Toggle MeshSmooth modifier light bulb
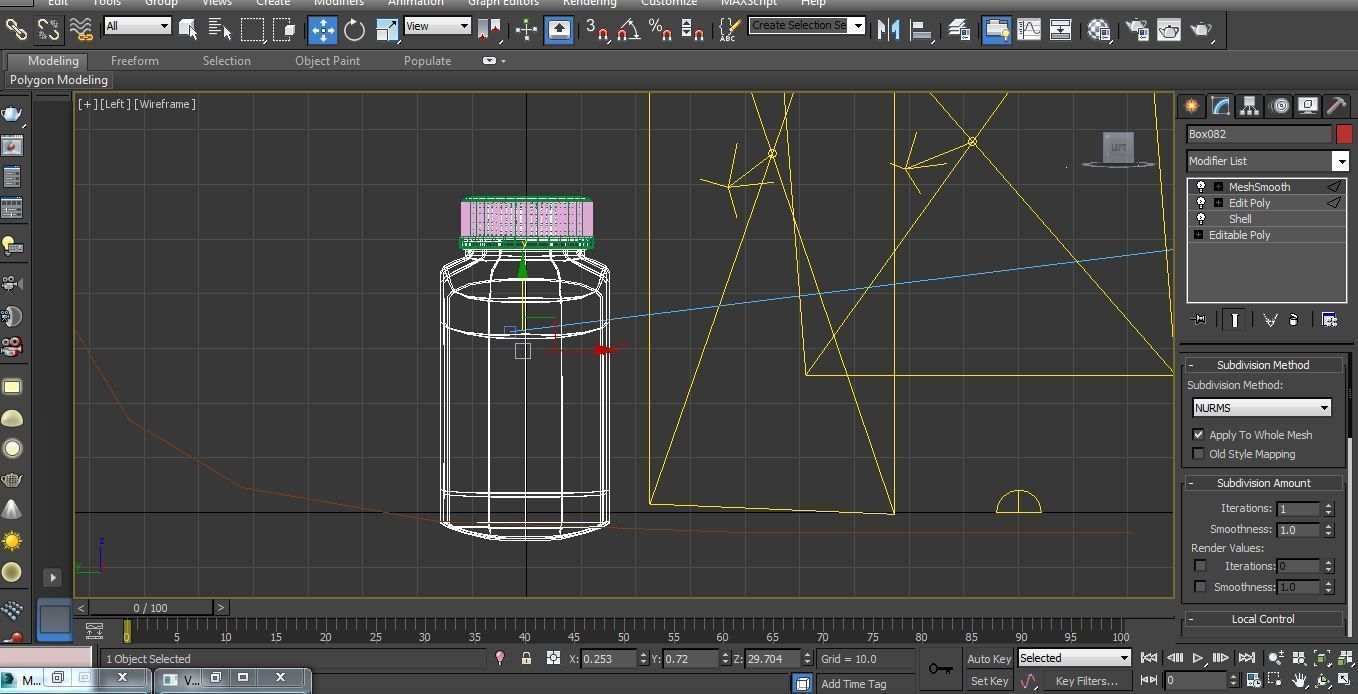This screenshot has height=694, width=1358. (x=1201, y=187)
